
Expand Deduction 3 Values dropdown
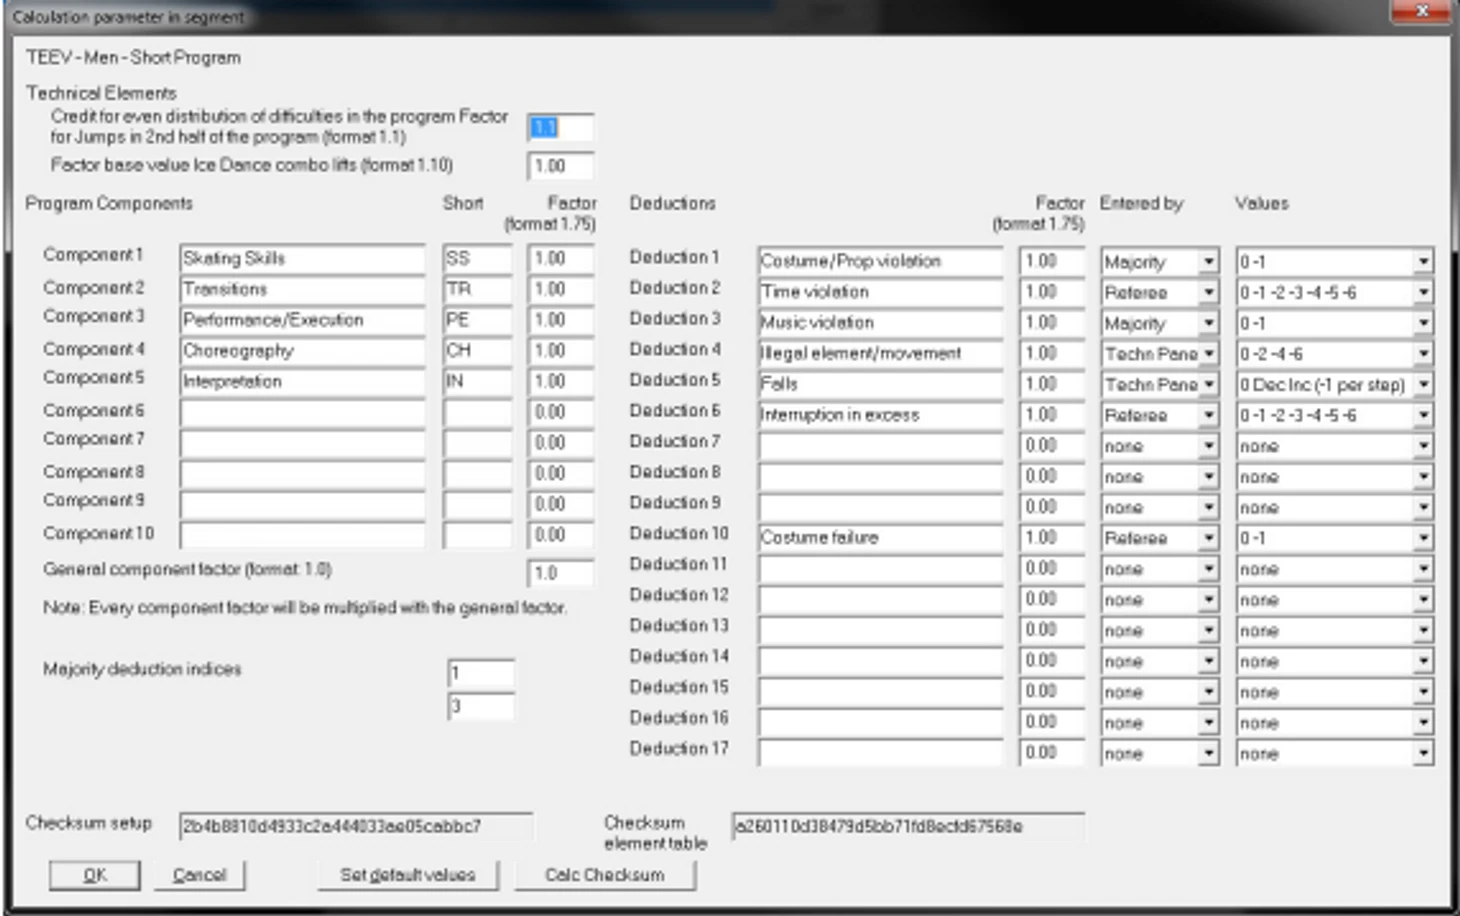pyautogui.click(x=1423, y=323)
